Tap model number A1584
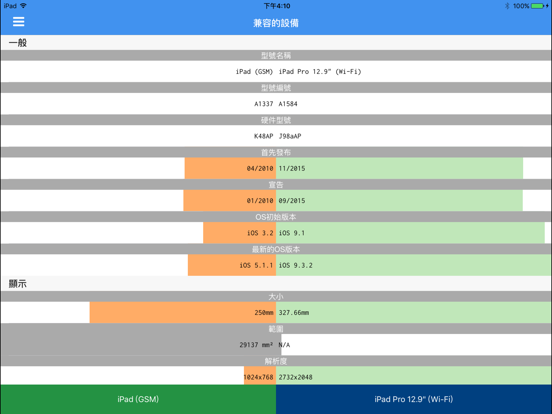 point(288,104)
